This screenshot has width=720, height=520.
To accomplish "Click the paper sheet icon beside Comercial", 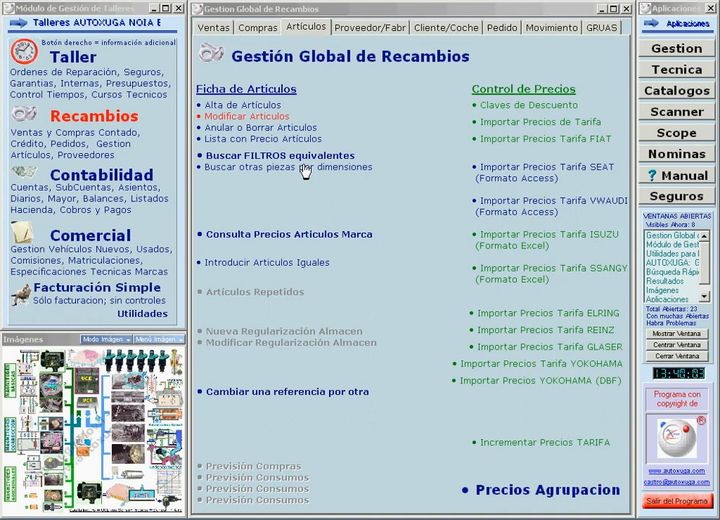I will point(22,232).
